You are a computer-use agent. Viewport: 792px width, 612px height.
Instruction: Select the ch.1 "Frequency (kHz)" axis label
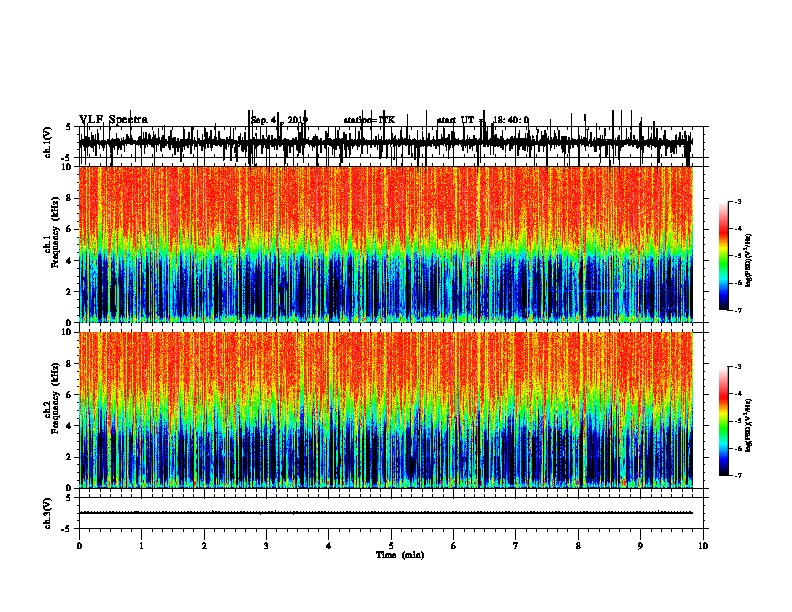click(56, 233)
